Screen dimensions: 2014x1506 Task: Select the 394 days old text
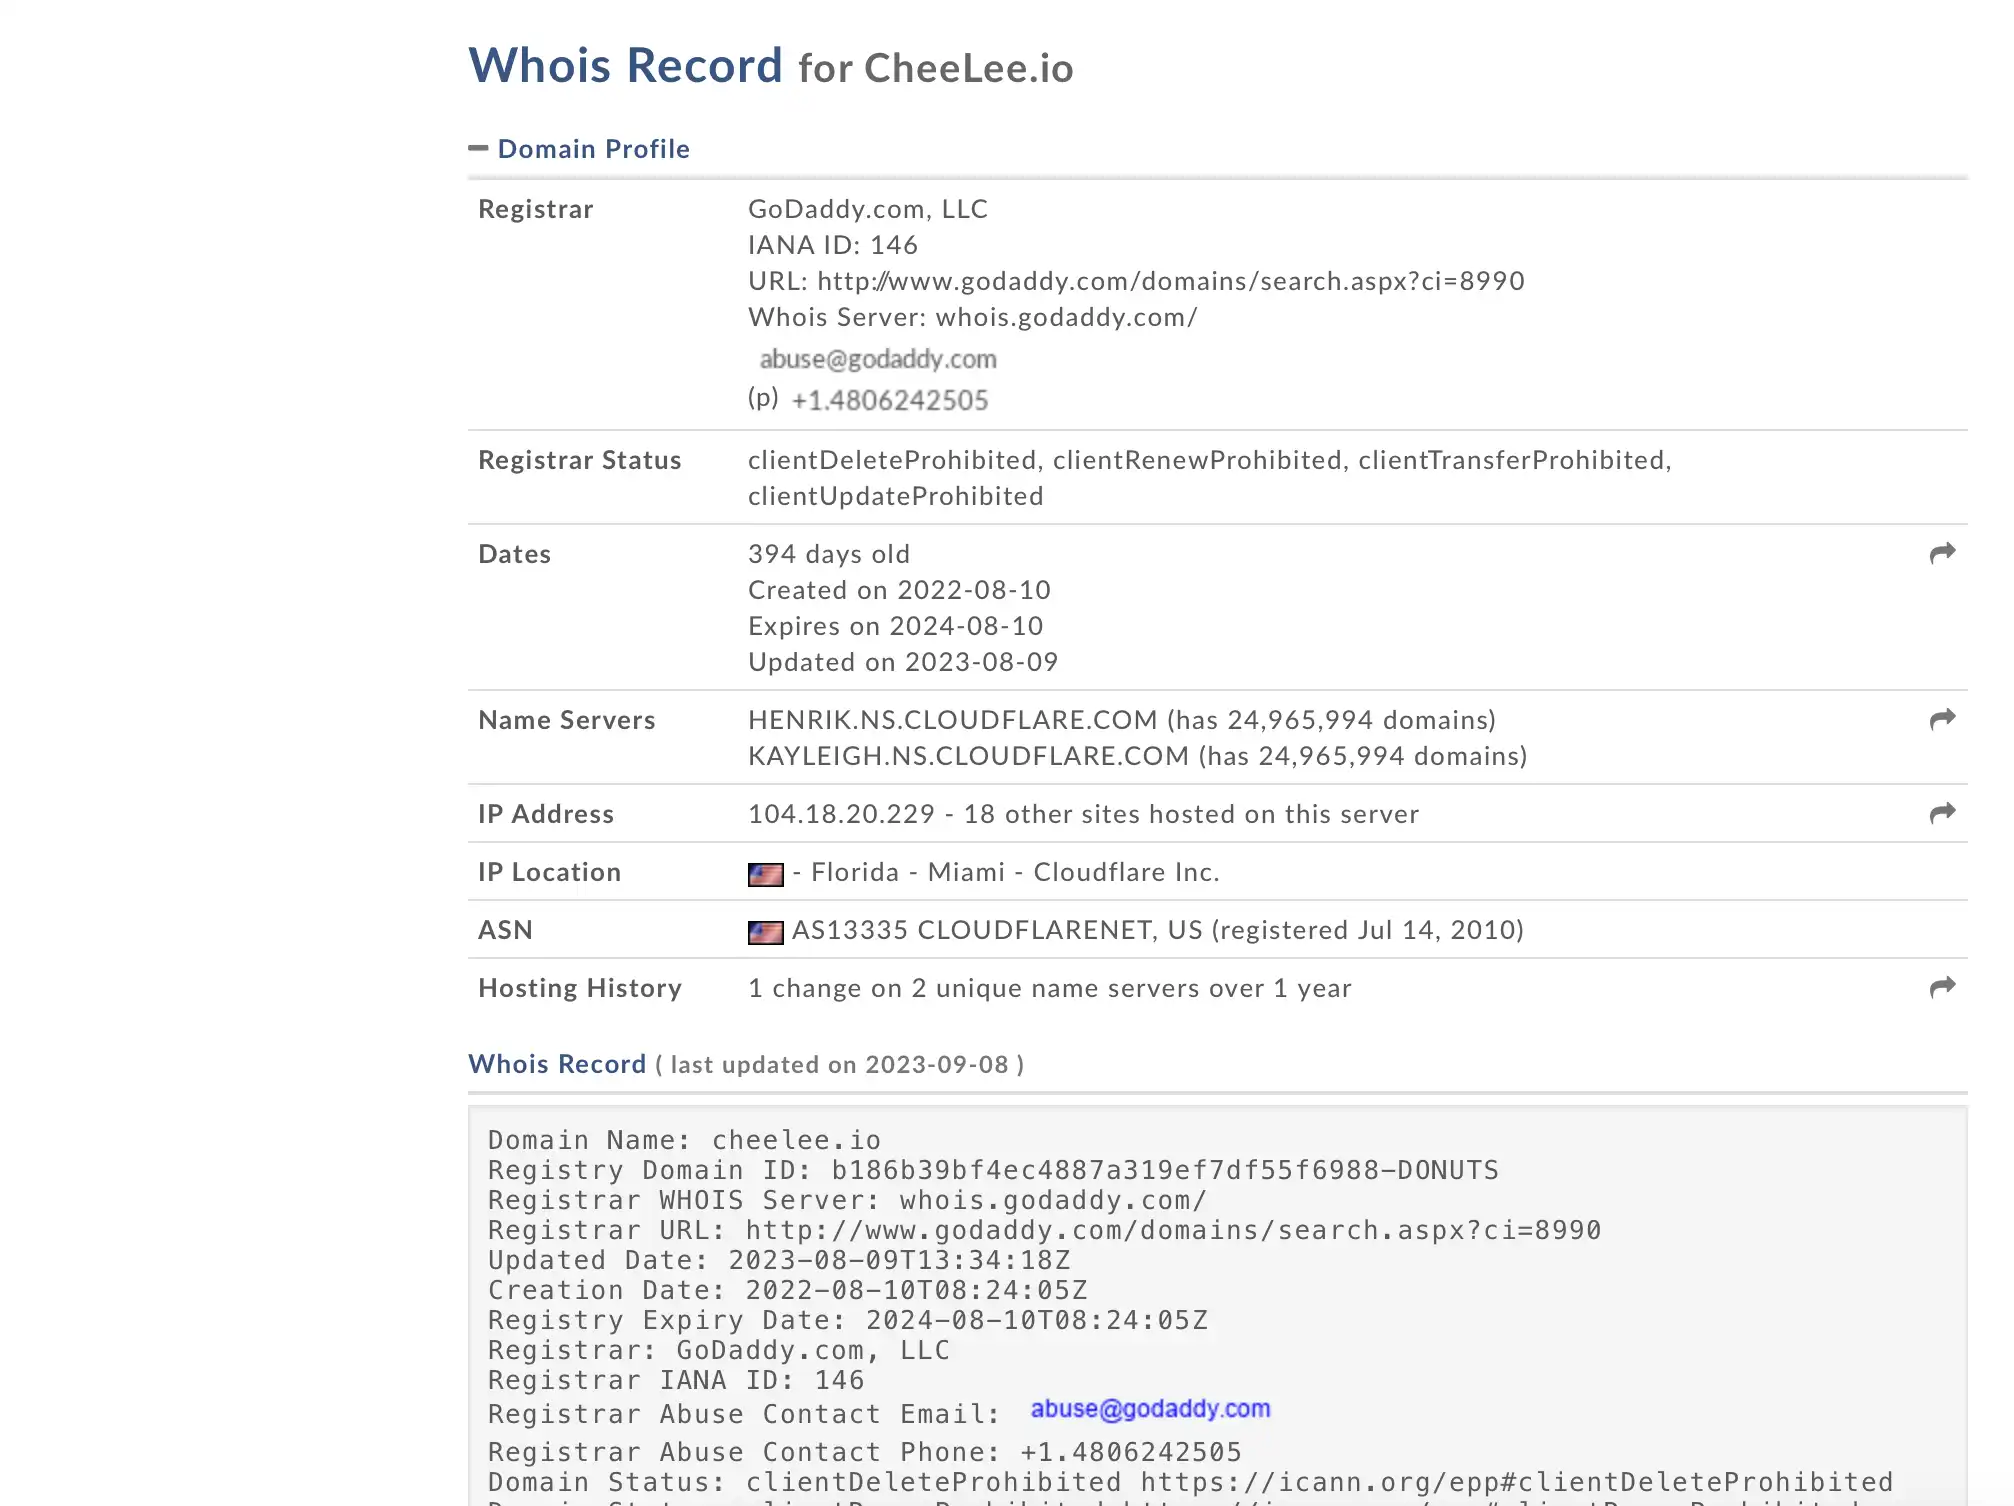(x=829, y=554)
